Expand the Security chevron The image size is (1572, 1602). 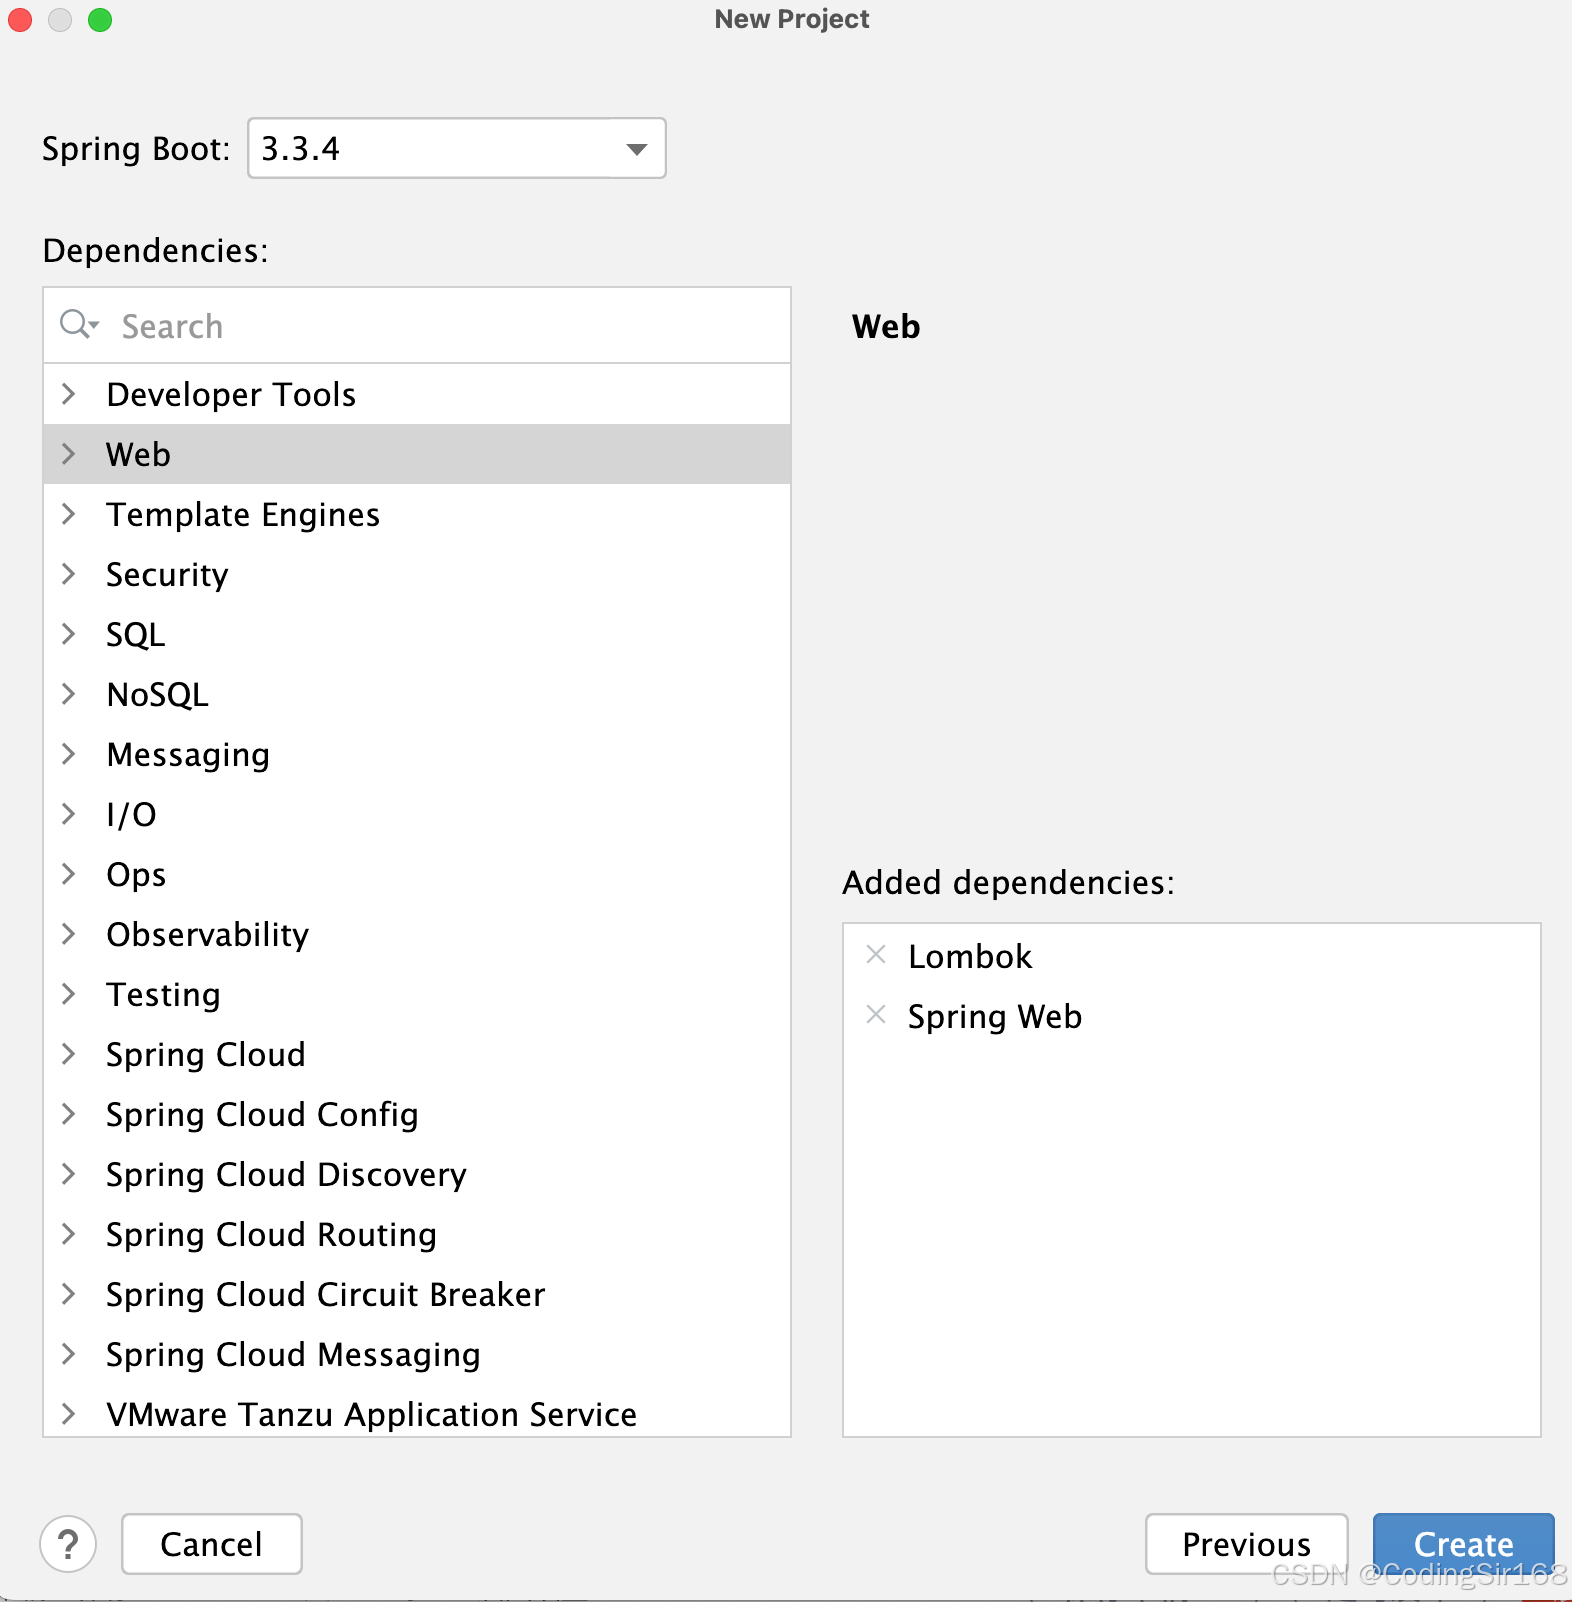69,574
